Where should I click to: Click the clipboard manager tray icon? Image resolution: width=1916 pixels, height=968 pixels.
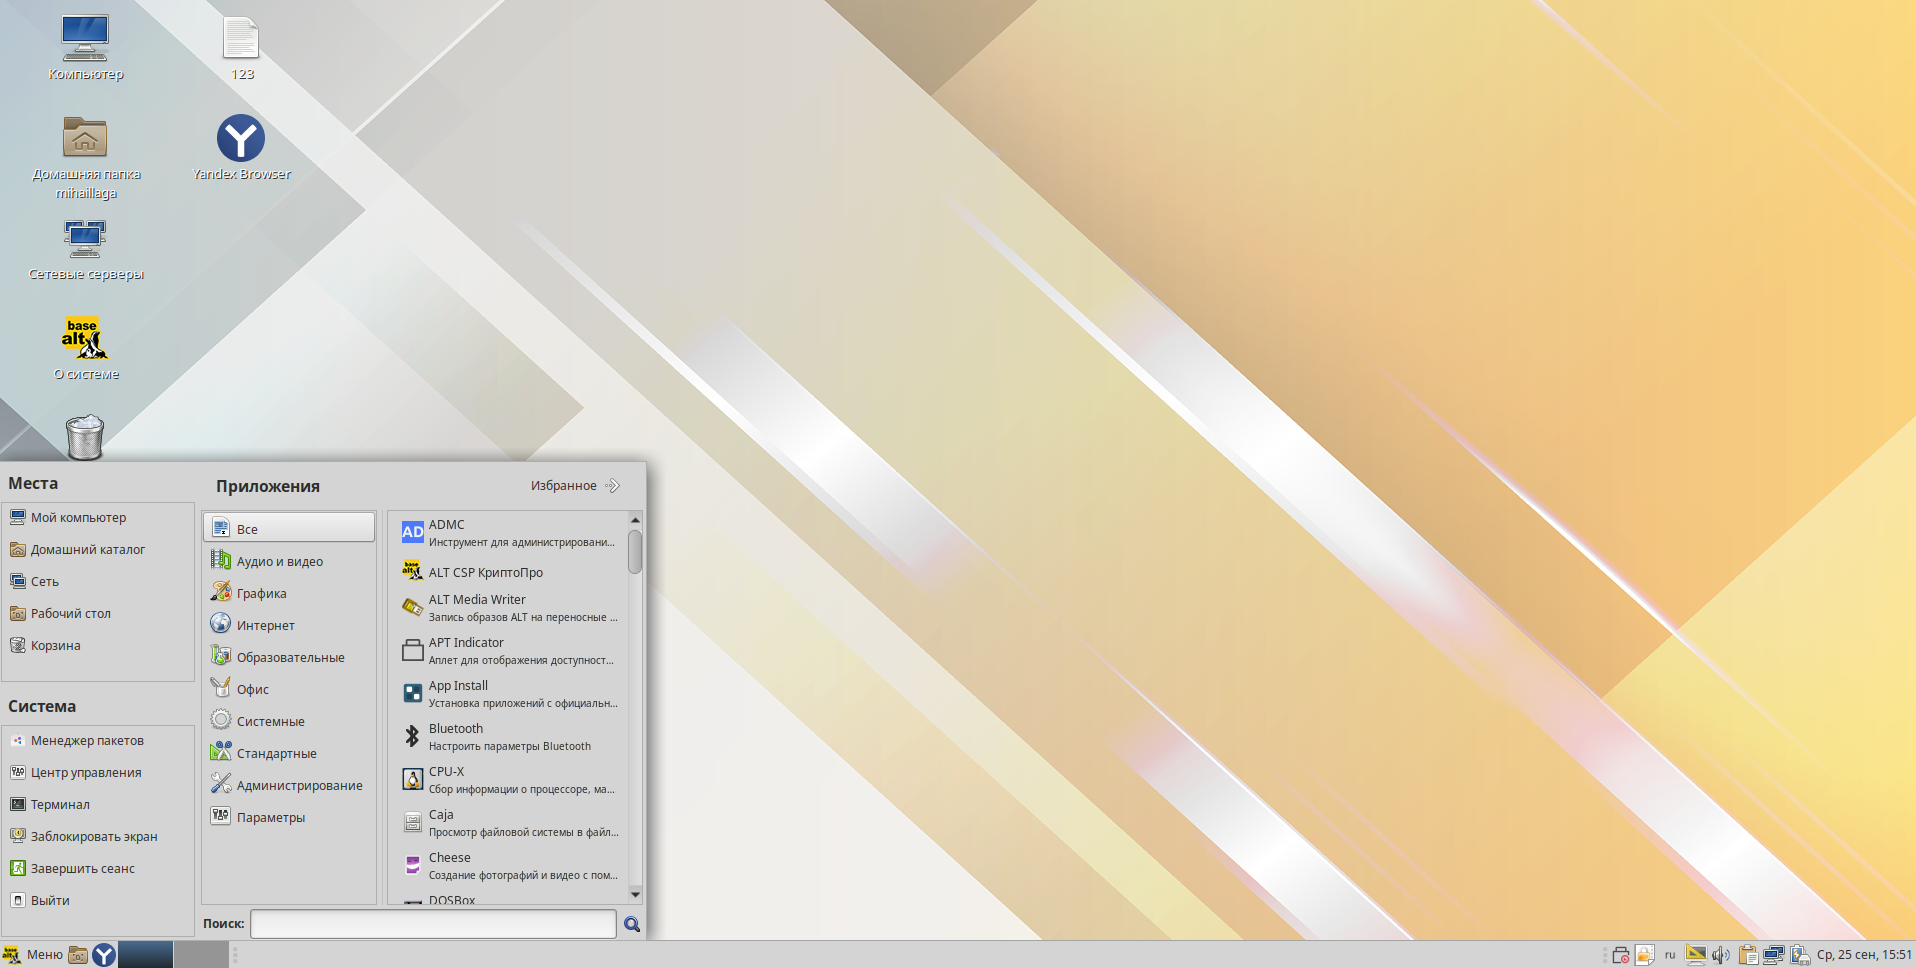coord(1748,955)
